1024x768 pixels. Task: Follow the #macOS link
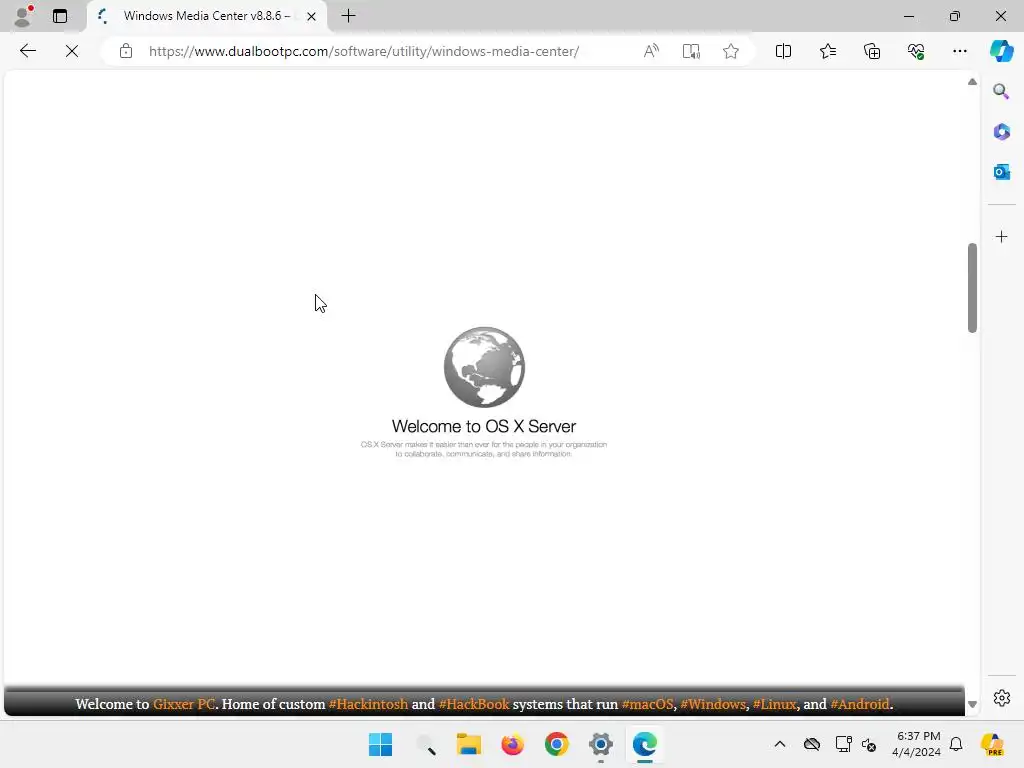pos(647,704)
